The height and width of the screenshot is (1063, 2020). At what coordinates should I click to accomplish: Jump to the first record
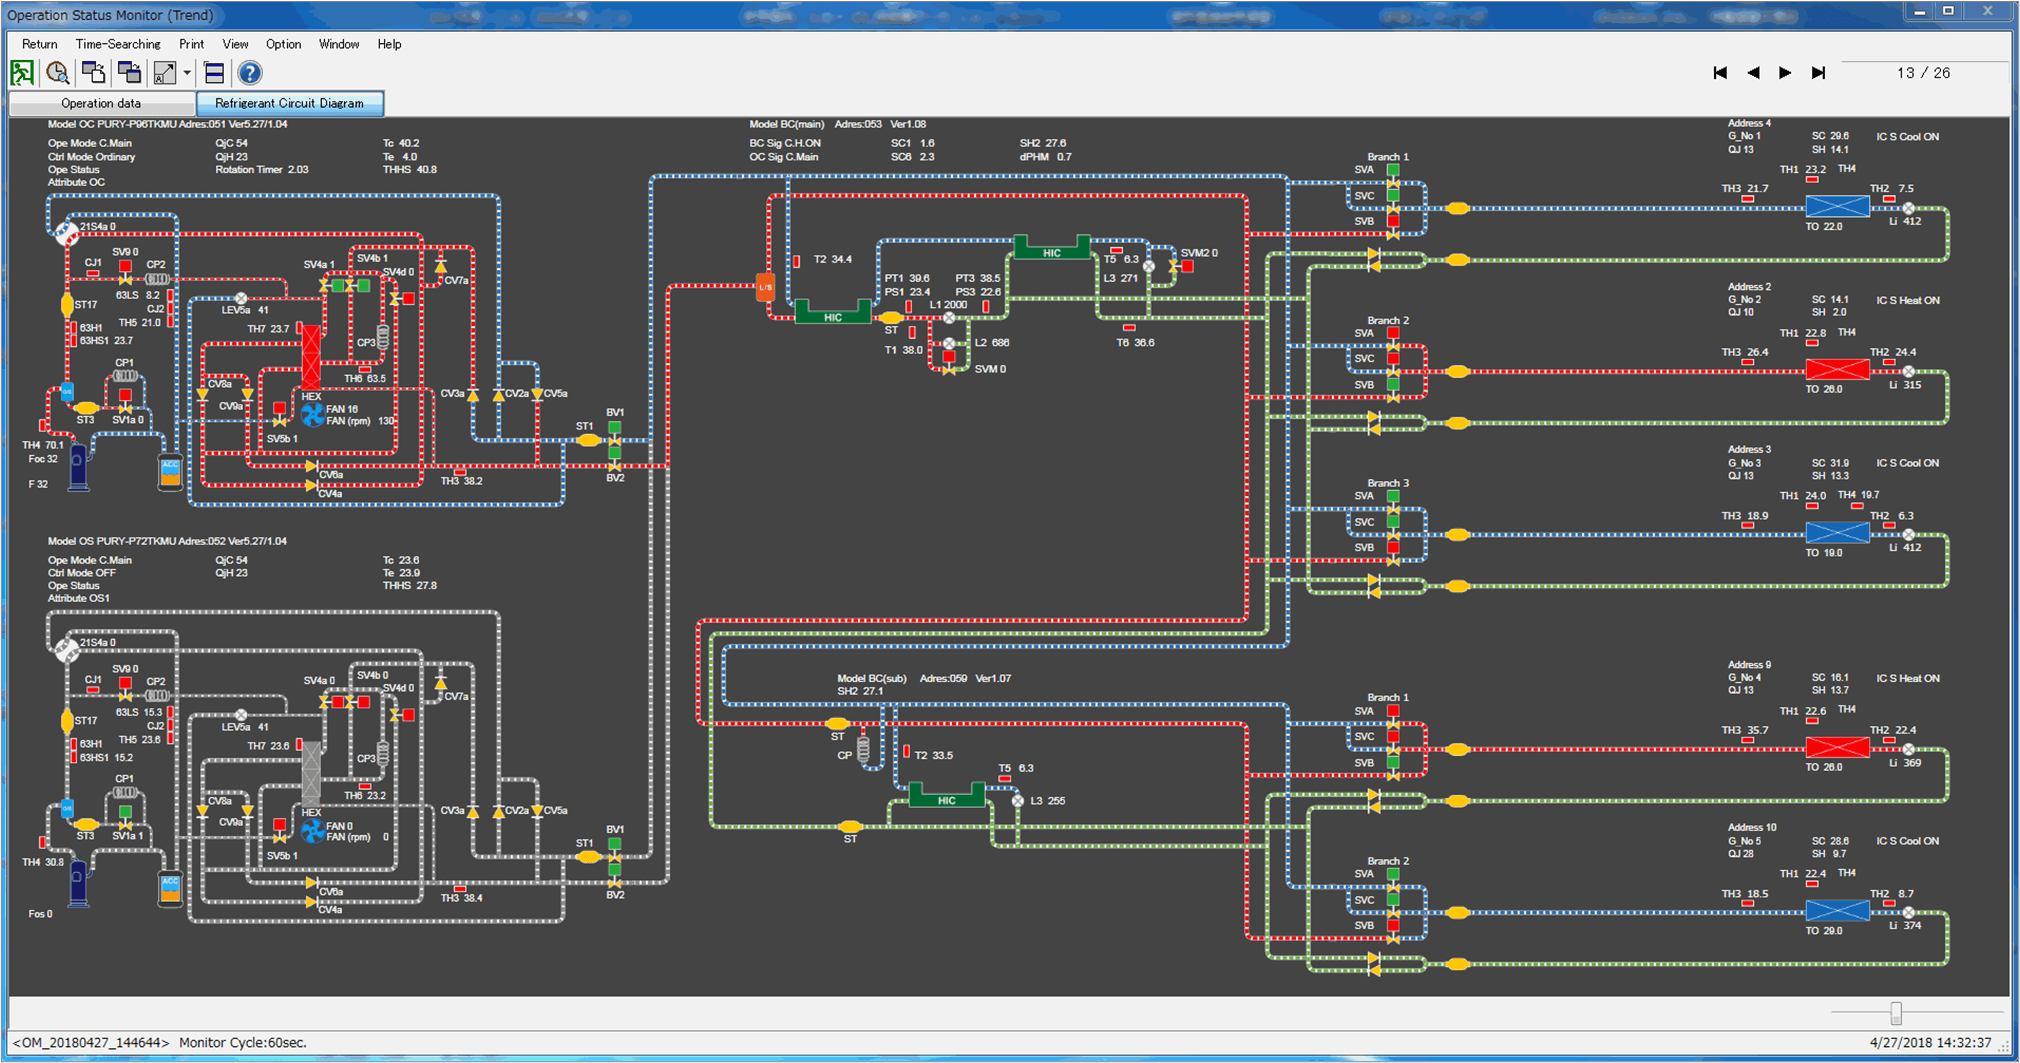[x=1720, y=73]
